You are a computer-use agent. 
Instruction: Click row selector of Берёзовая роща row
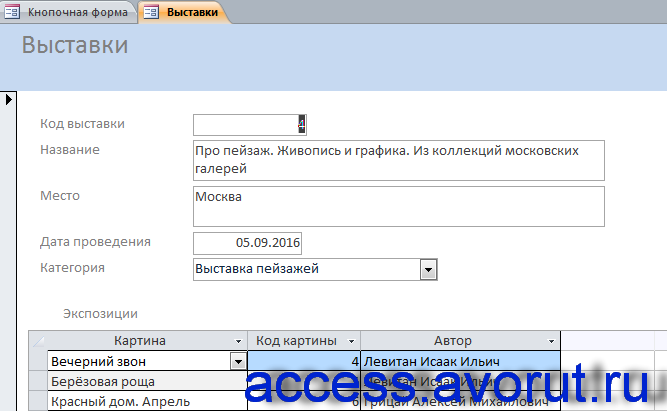point(38,381)
